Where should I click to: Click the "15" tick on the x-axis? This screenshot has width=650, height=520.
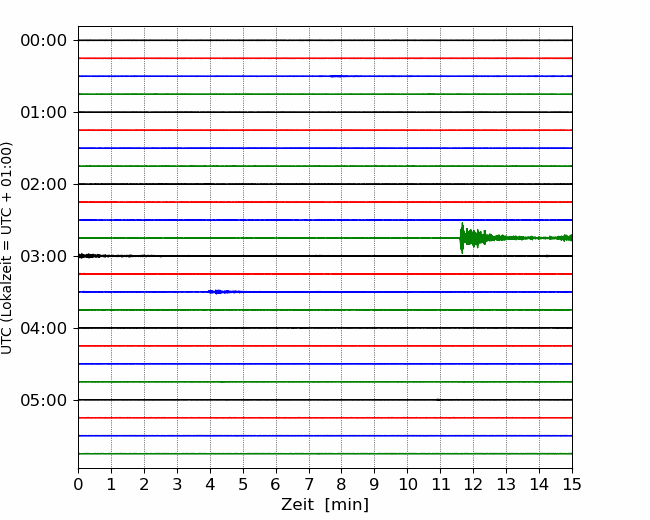572,485
